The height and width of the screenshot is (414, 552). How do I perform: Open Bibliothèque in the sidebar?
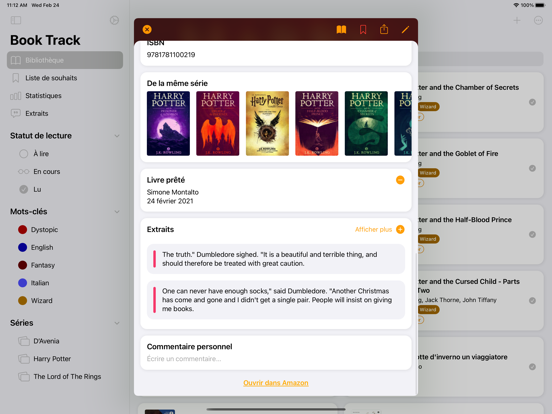click(x=65, y=60)
